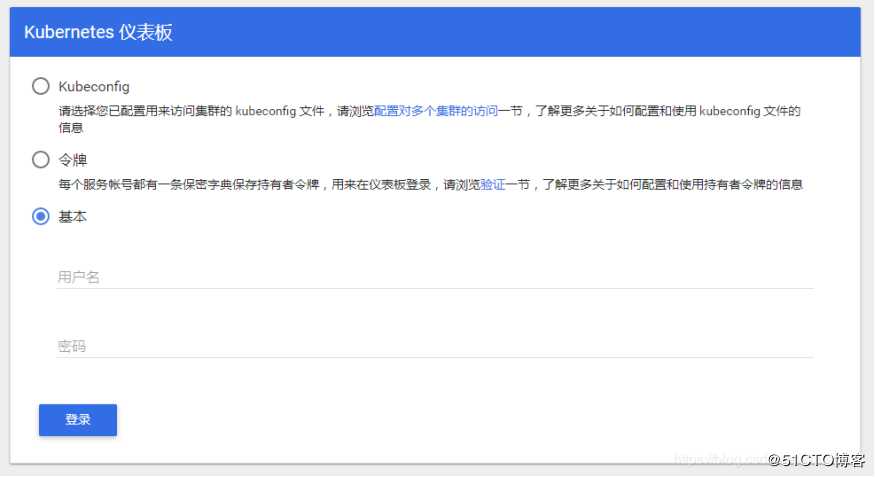Screen dimensions: 875x477
Task: Click the 令牌 option label
Action: [x=73, y=160]
